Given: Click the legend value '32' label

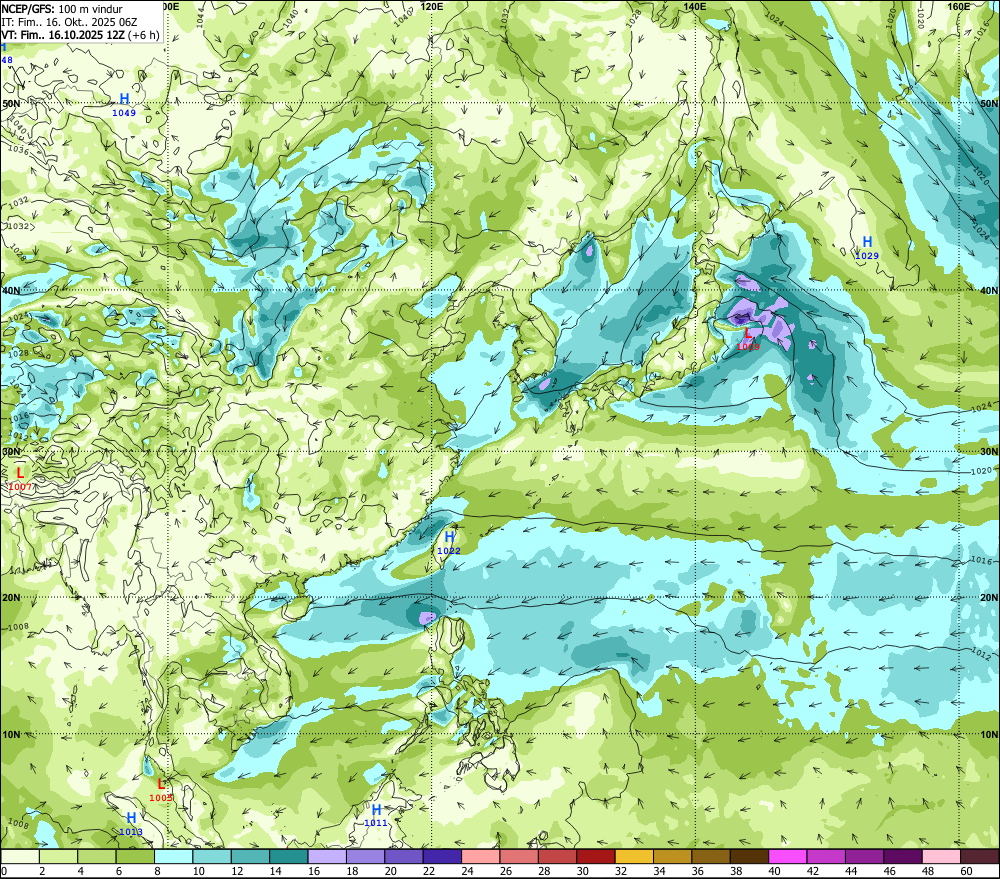Looking at the screenshot, I should (621, 871).
